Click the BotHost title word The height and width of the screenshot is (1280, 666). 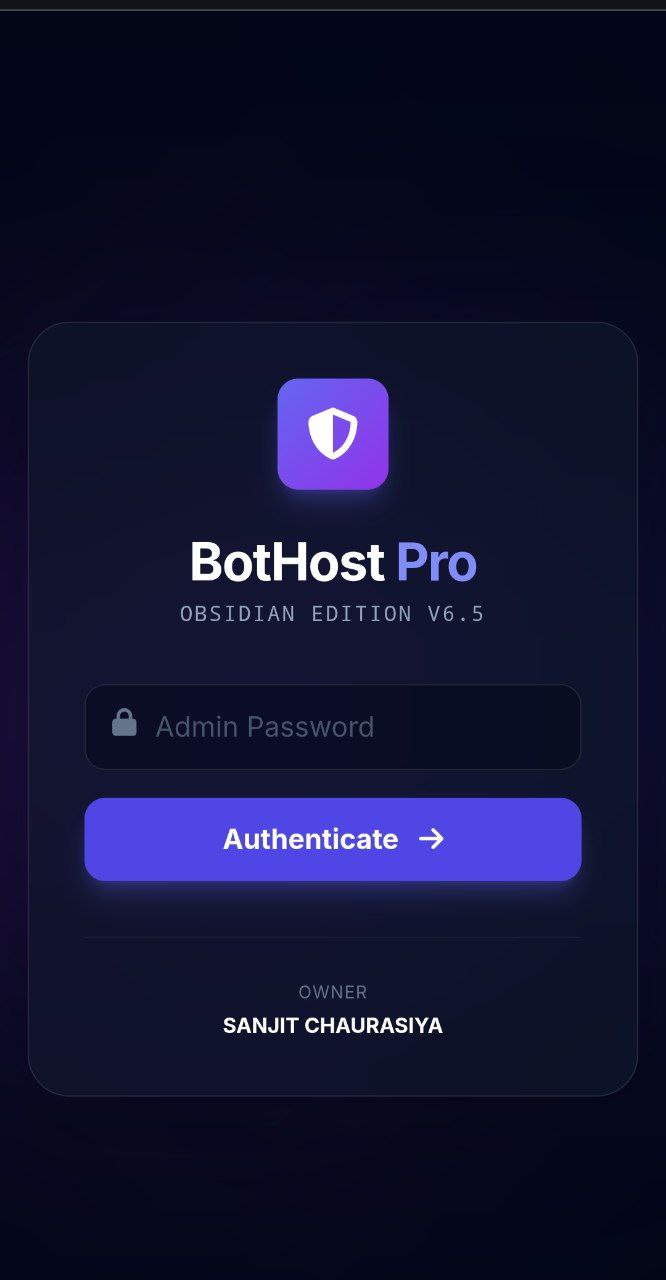click(x=287, y=562)
